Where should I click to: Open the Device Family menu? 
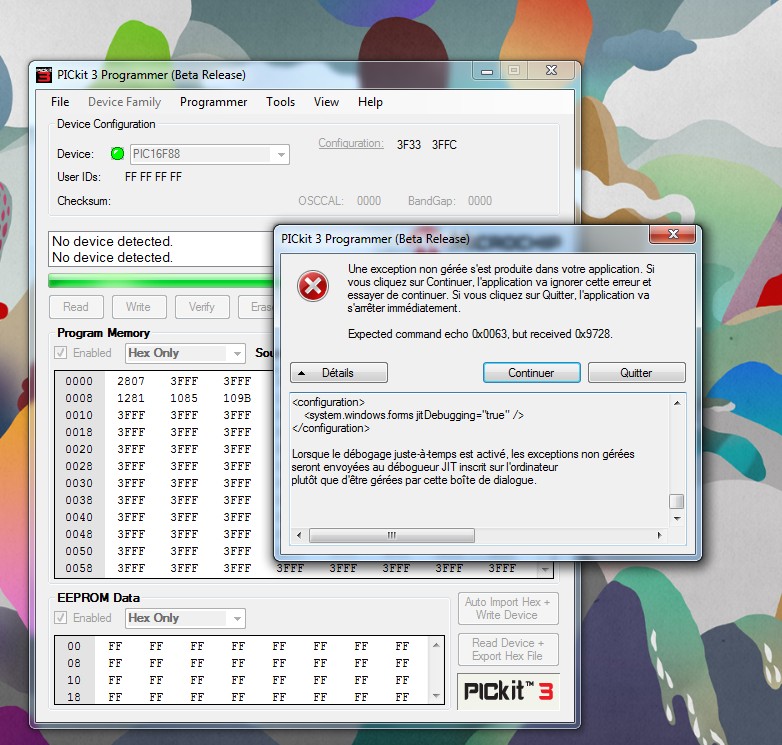pyautogui.click(x=124, y=102)
